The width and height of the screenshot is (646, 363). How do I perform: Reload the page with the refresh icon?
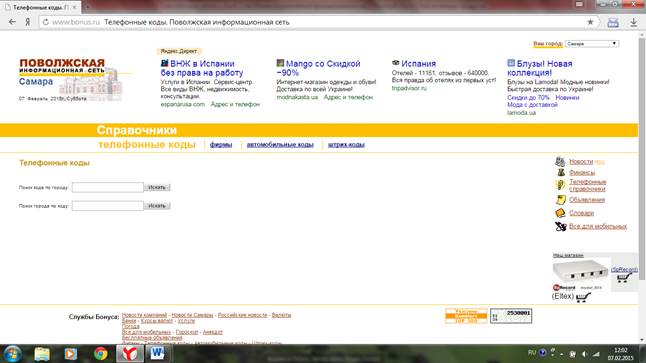(x=46, y=22)
